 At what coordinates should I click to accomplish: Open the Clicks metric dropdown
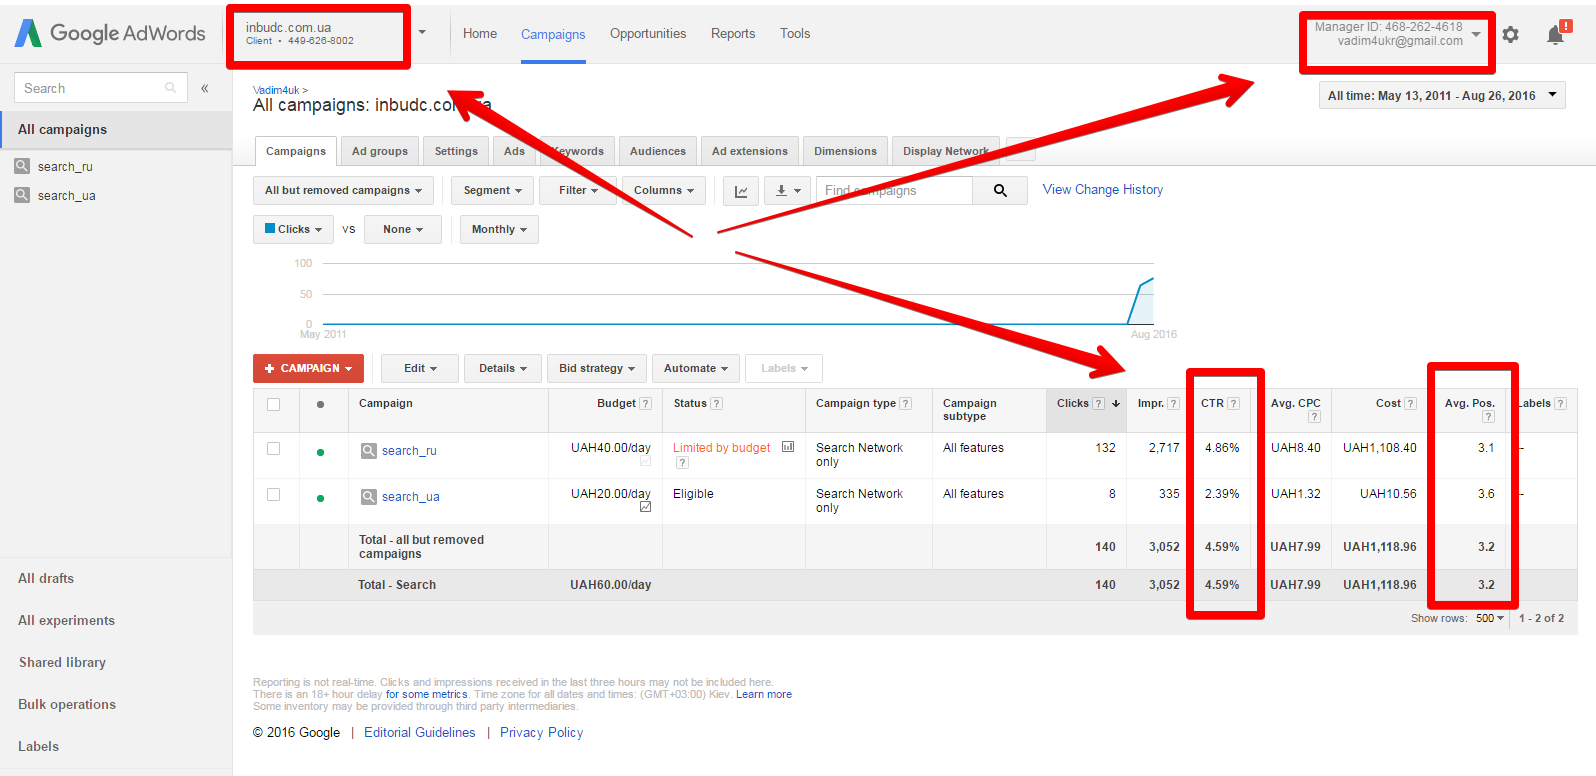[x=293, y=229]
